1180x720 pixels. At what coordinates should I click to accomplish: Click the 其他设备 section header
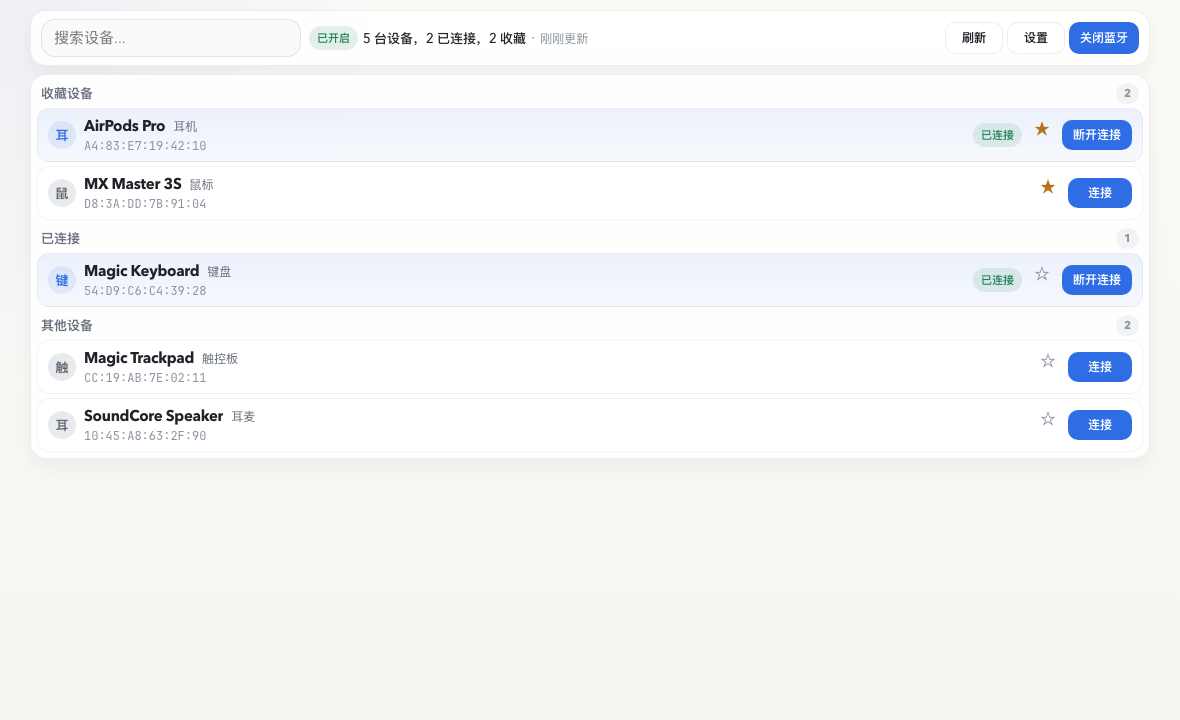pyautogui.click(x=67, y=326)
